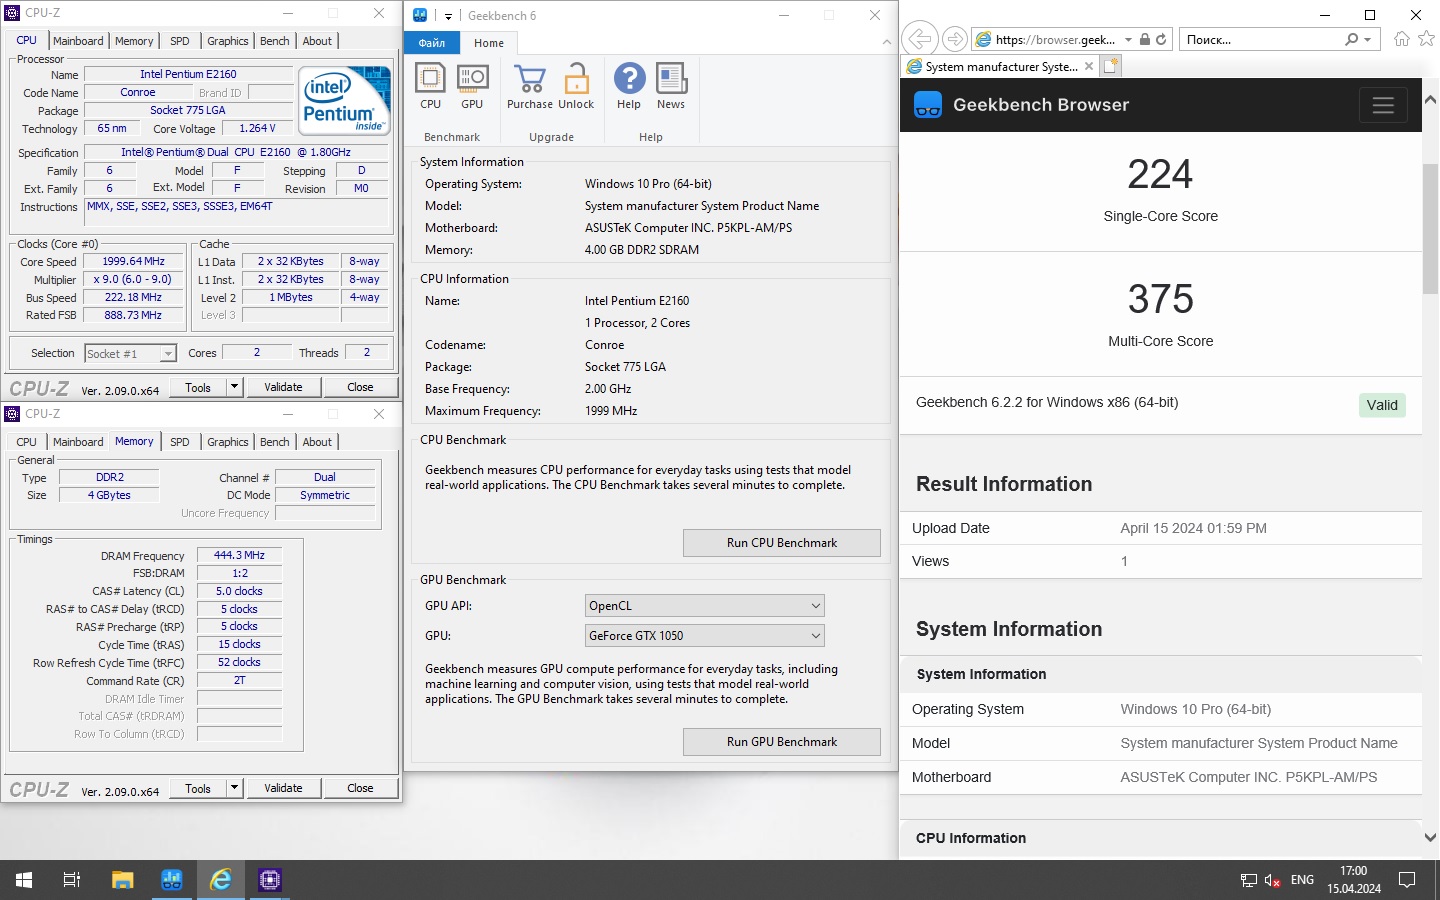Click Run GPU Benchmark button
1440x900 pixels.
782,742
